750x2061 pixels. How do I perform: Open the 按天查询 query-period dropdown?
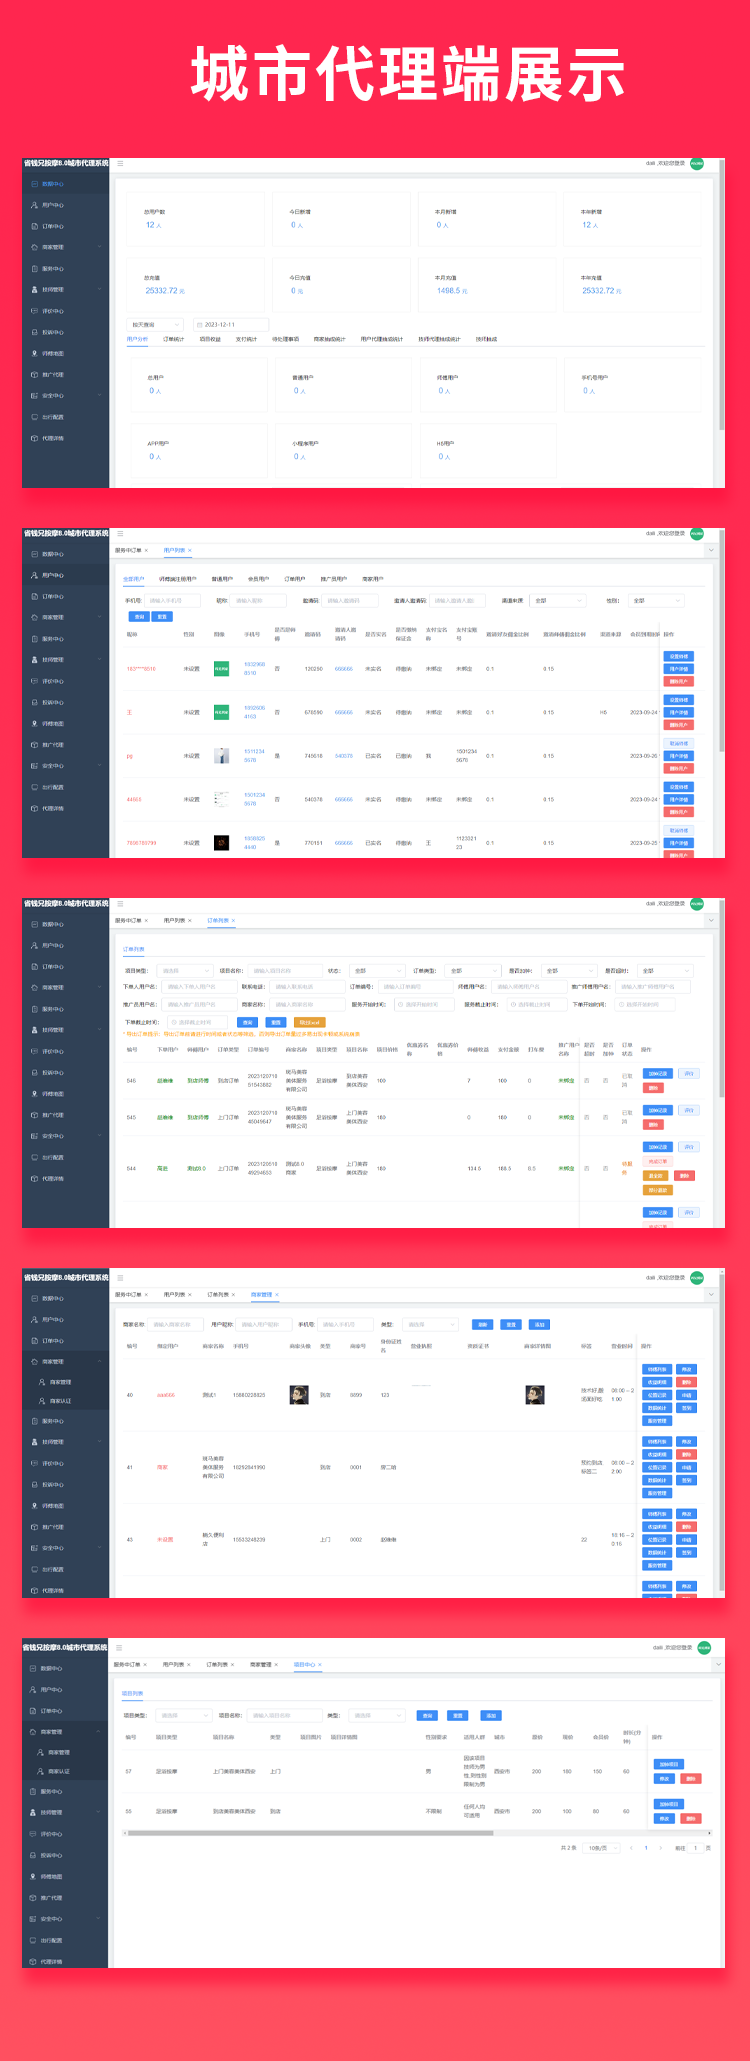pos(156,325)
